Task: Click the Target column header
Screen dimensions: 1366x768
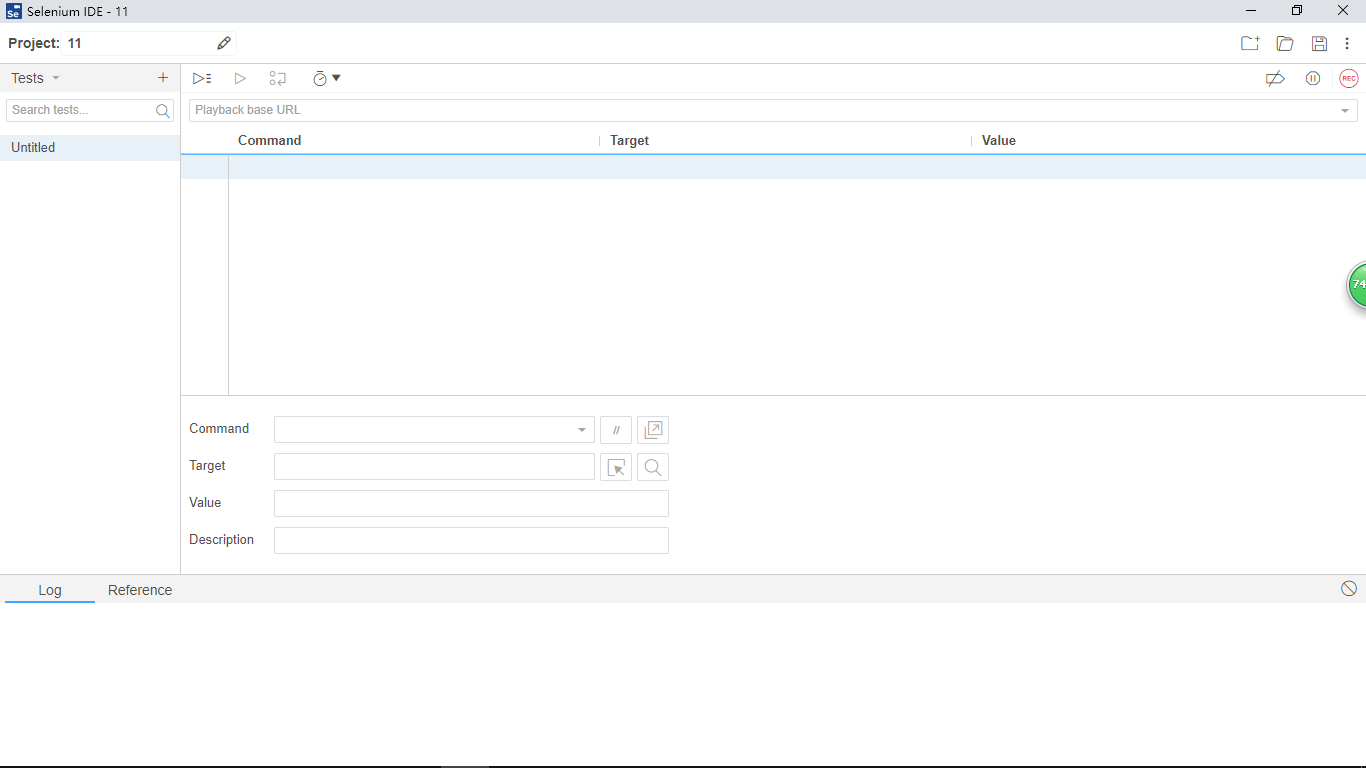Action: [x=629, y=141]
